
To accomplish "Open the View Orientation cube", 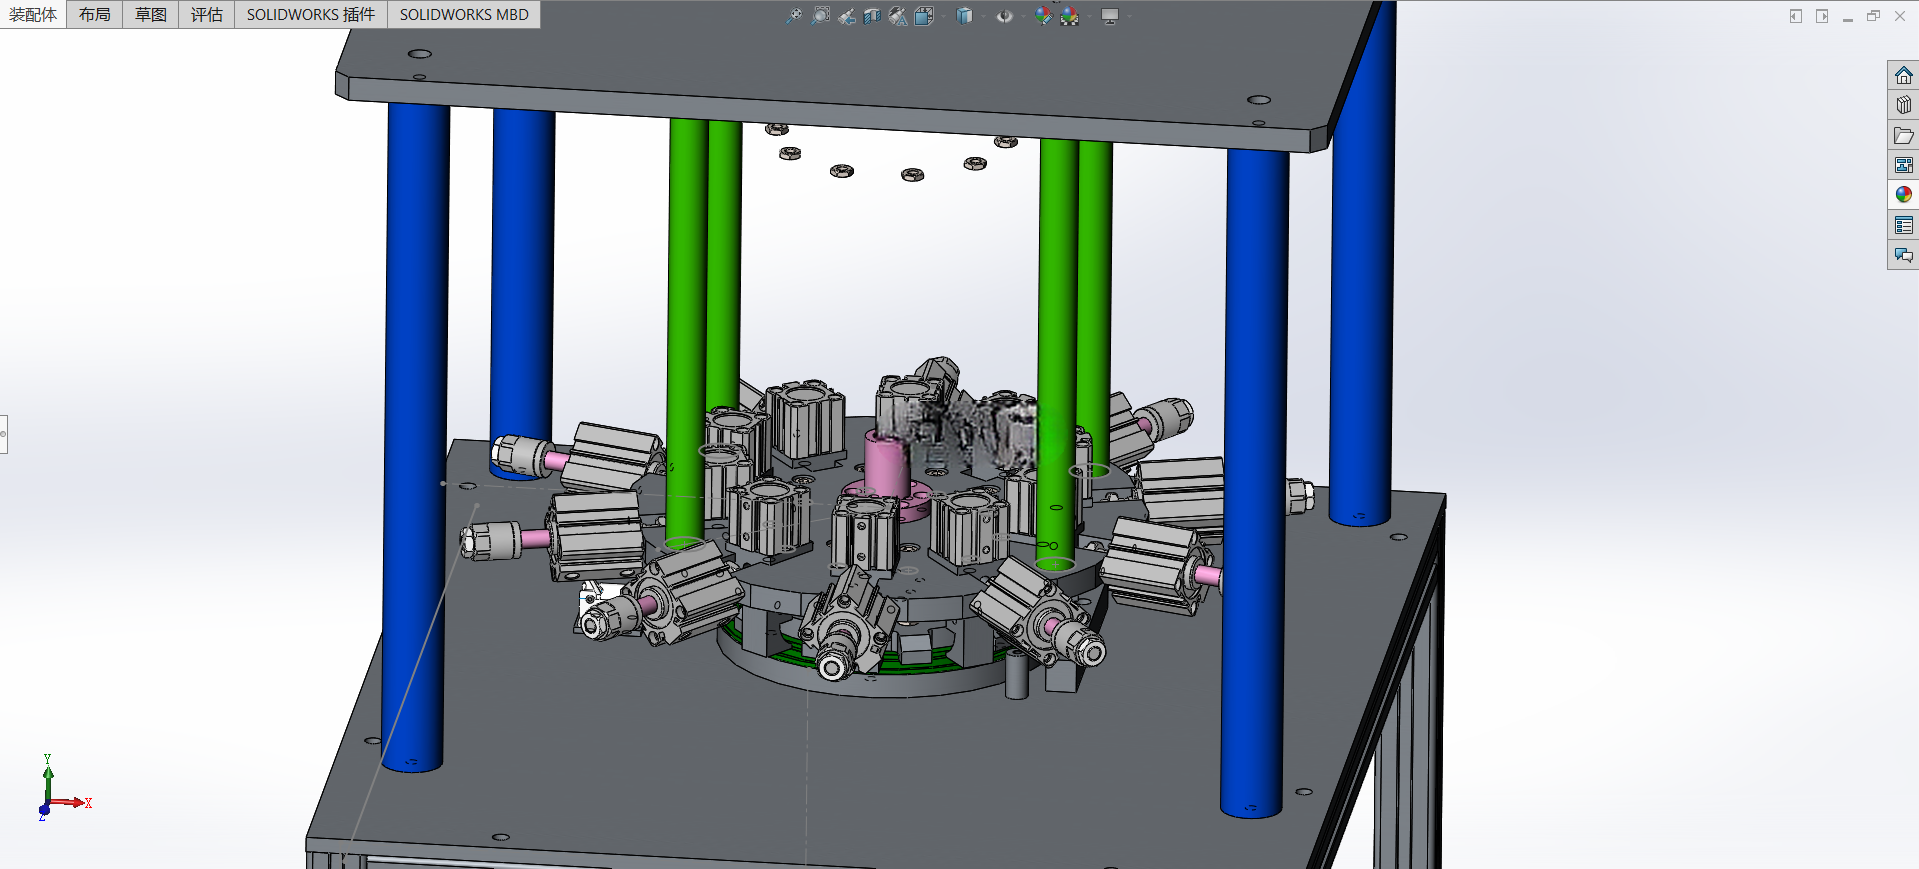I will (x=924, y=16).
